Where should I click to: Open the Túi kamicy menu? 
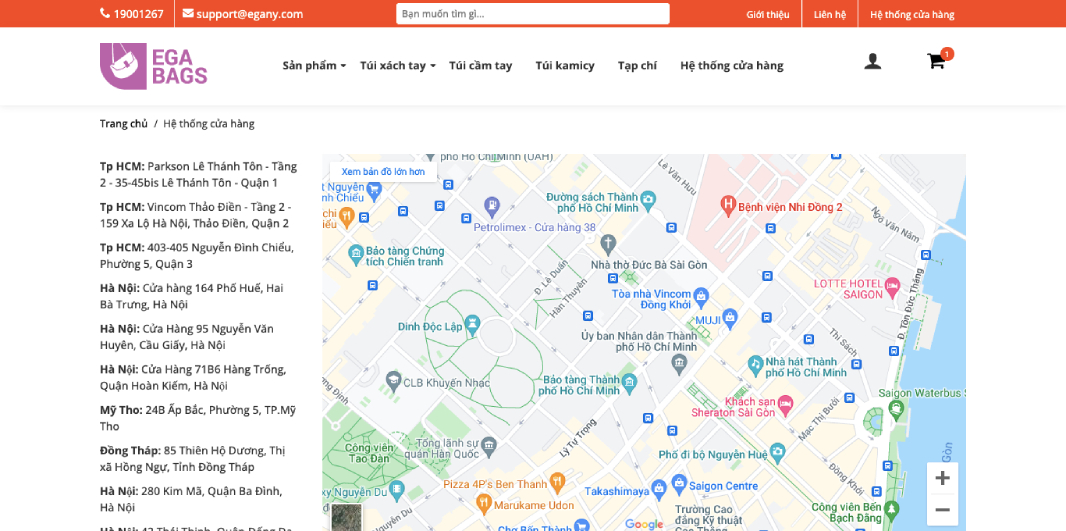click(x=565, y=66)
